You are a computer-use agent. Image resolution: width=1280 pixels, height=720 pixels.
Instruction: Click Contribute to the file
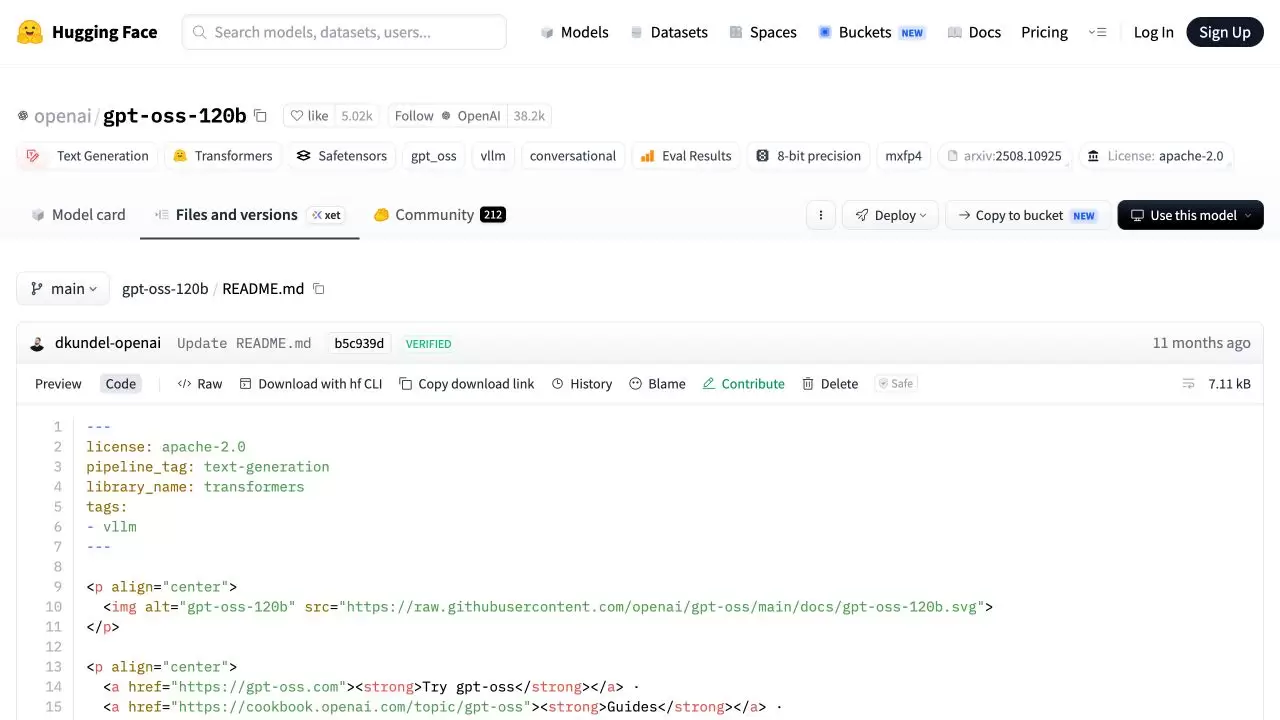pyautogui.click(x=744, y=384)
